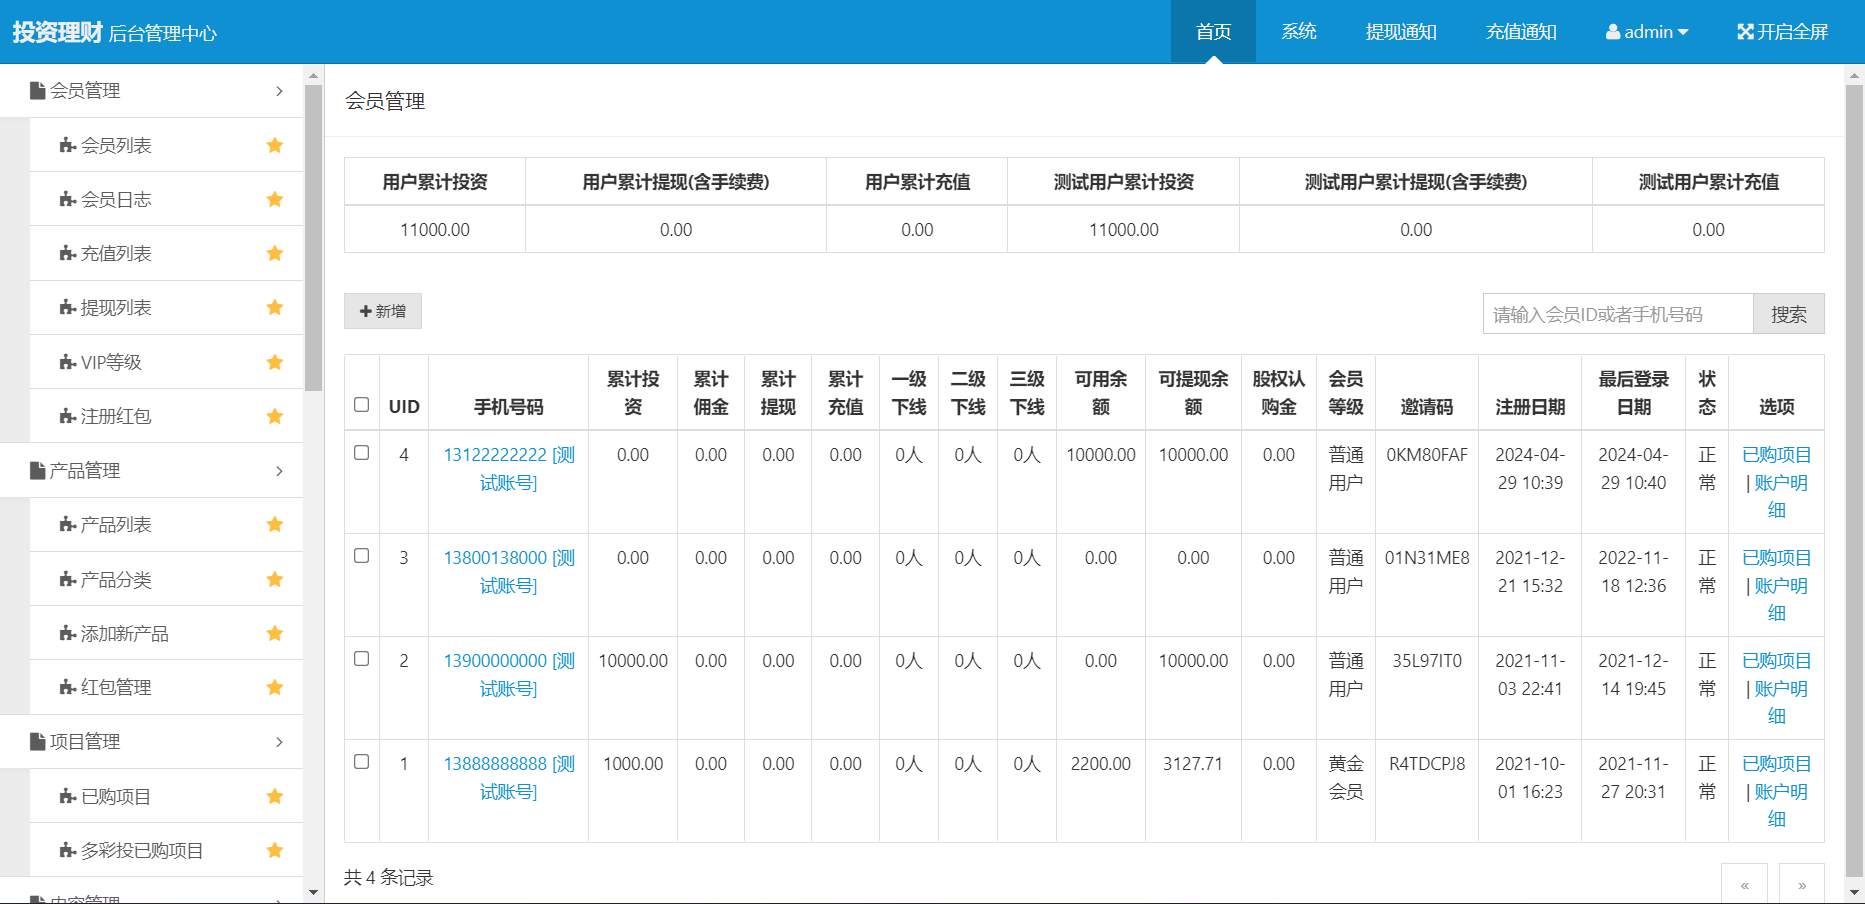Screen dimensions: 1865x904
Task: Click the folder icon next to 会员管理
Action: coord(38,91)
